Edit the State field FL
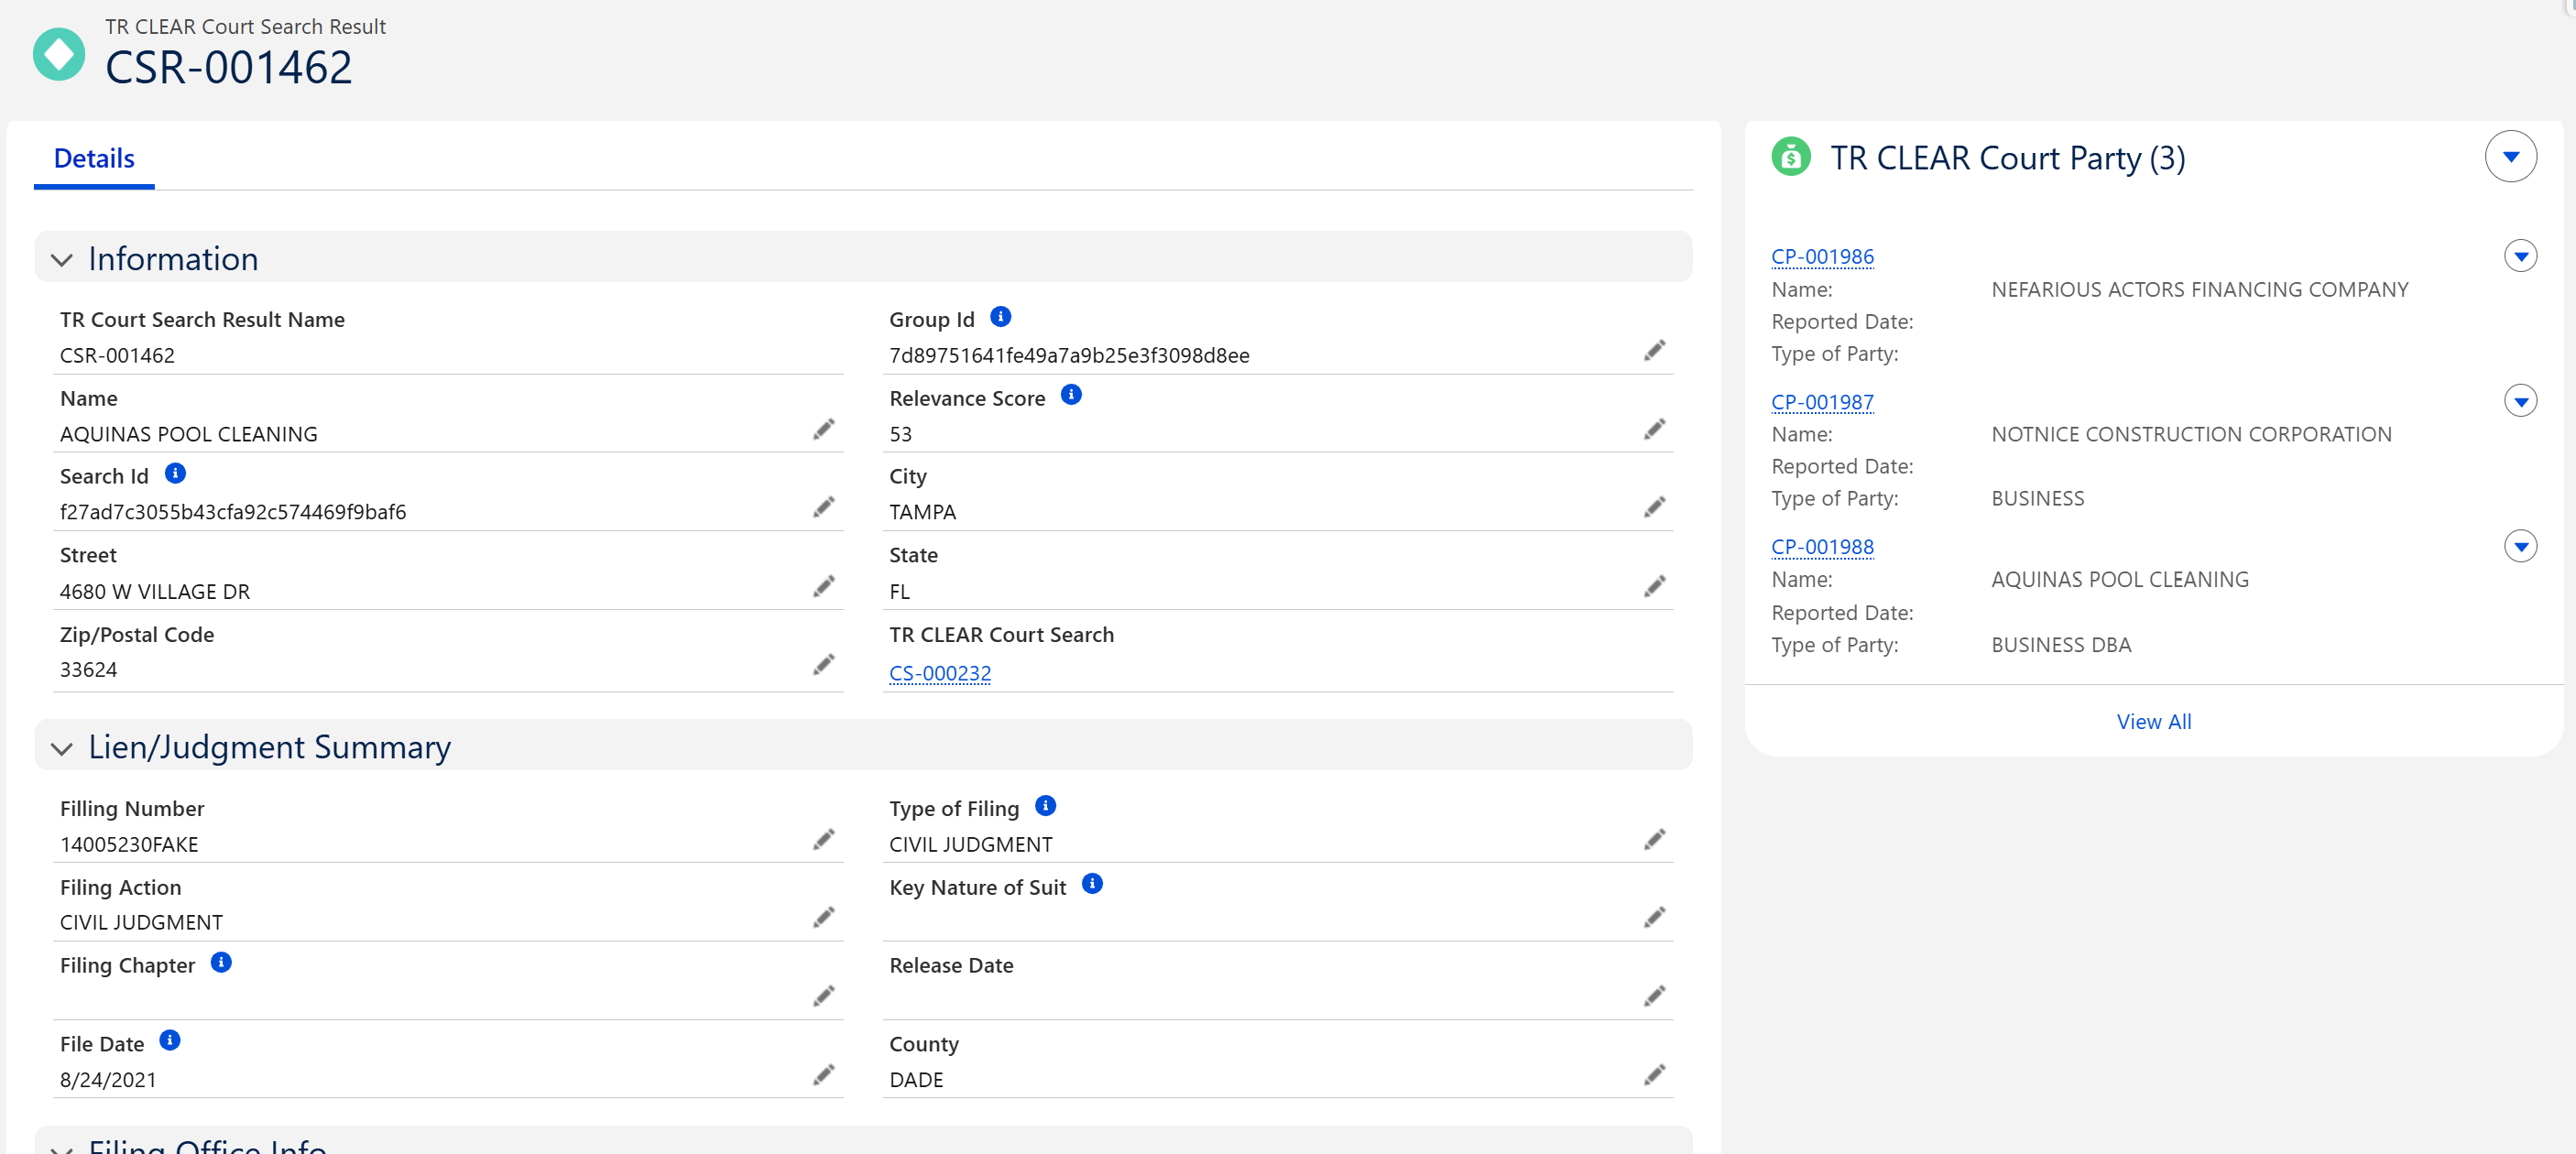Viewport: 2576px width, 1154px height. coord(1654,587)
